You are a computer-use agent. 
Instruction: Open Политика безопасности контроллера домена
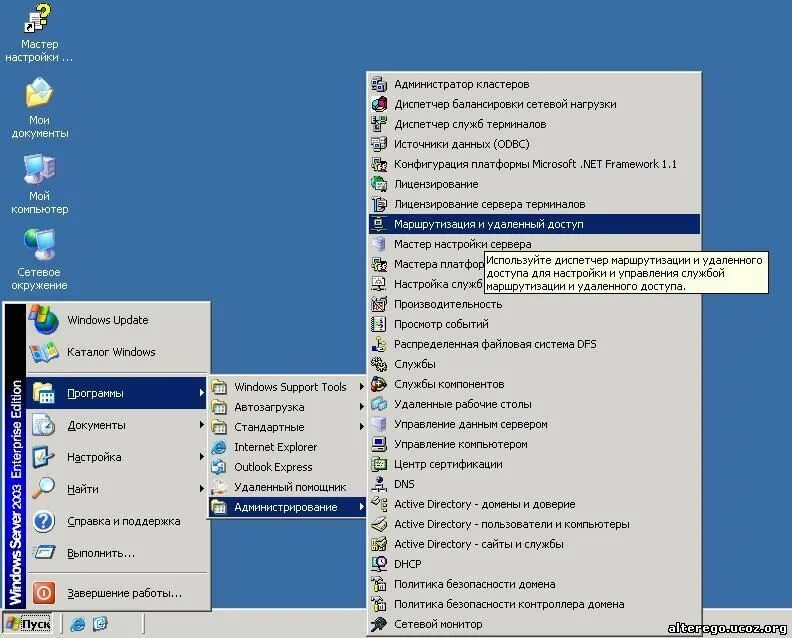[x=534, y=604]
